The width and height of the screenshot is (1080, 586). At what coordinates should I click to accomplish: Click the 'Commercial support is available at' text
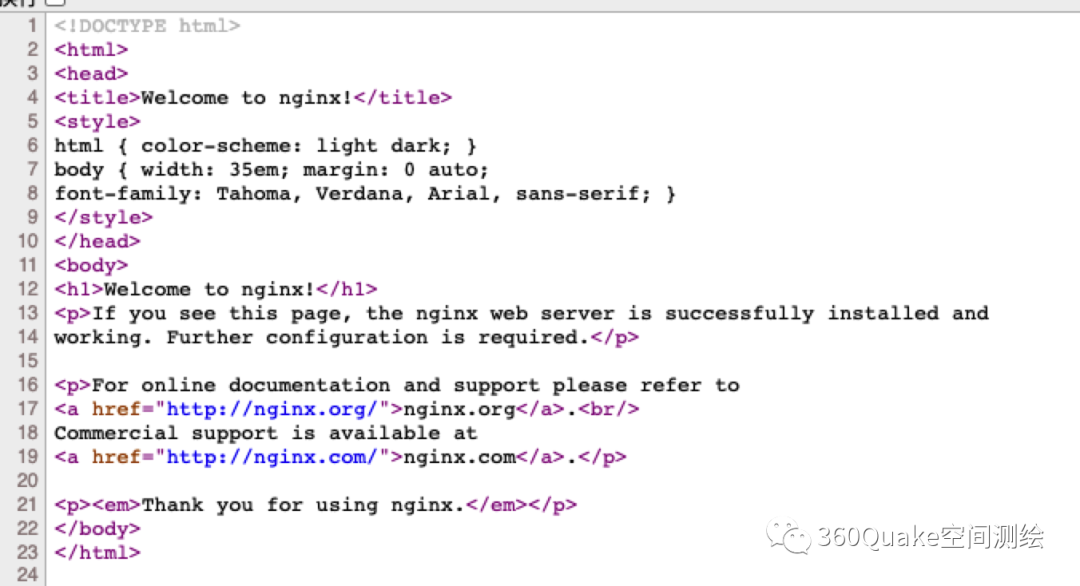(x=265, y=433)
